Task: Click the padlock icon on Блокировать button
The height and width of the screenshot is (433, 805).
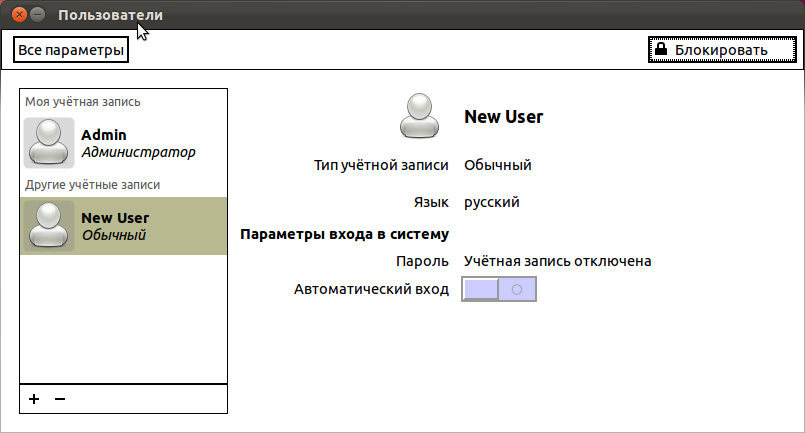Action: 661,49
